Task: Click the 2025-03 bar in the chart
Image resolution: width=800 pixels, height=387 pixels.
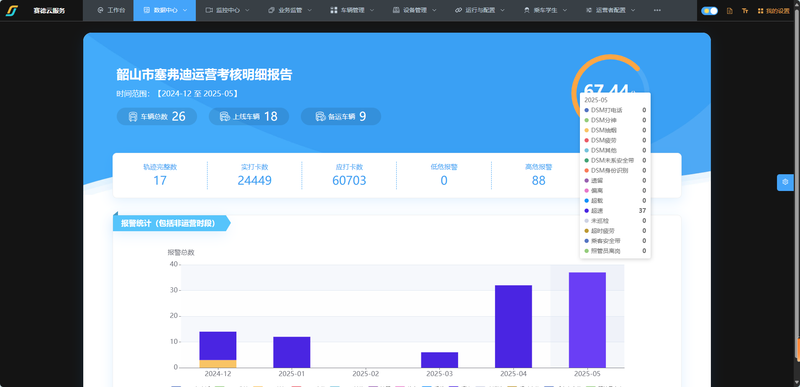Action: tap(439, 360)
